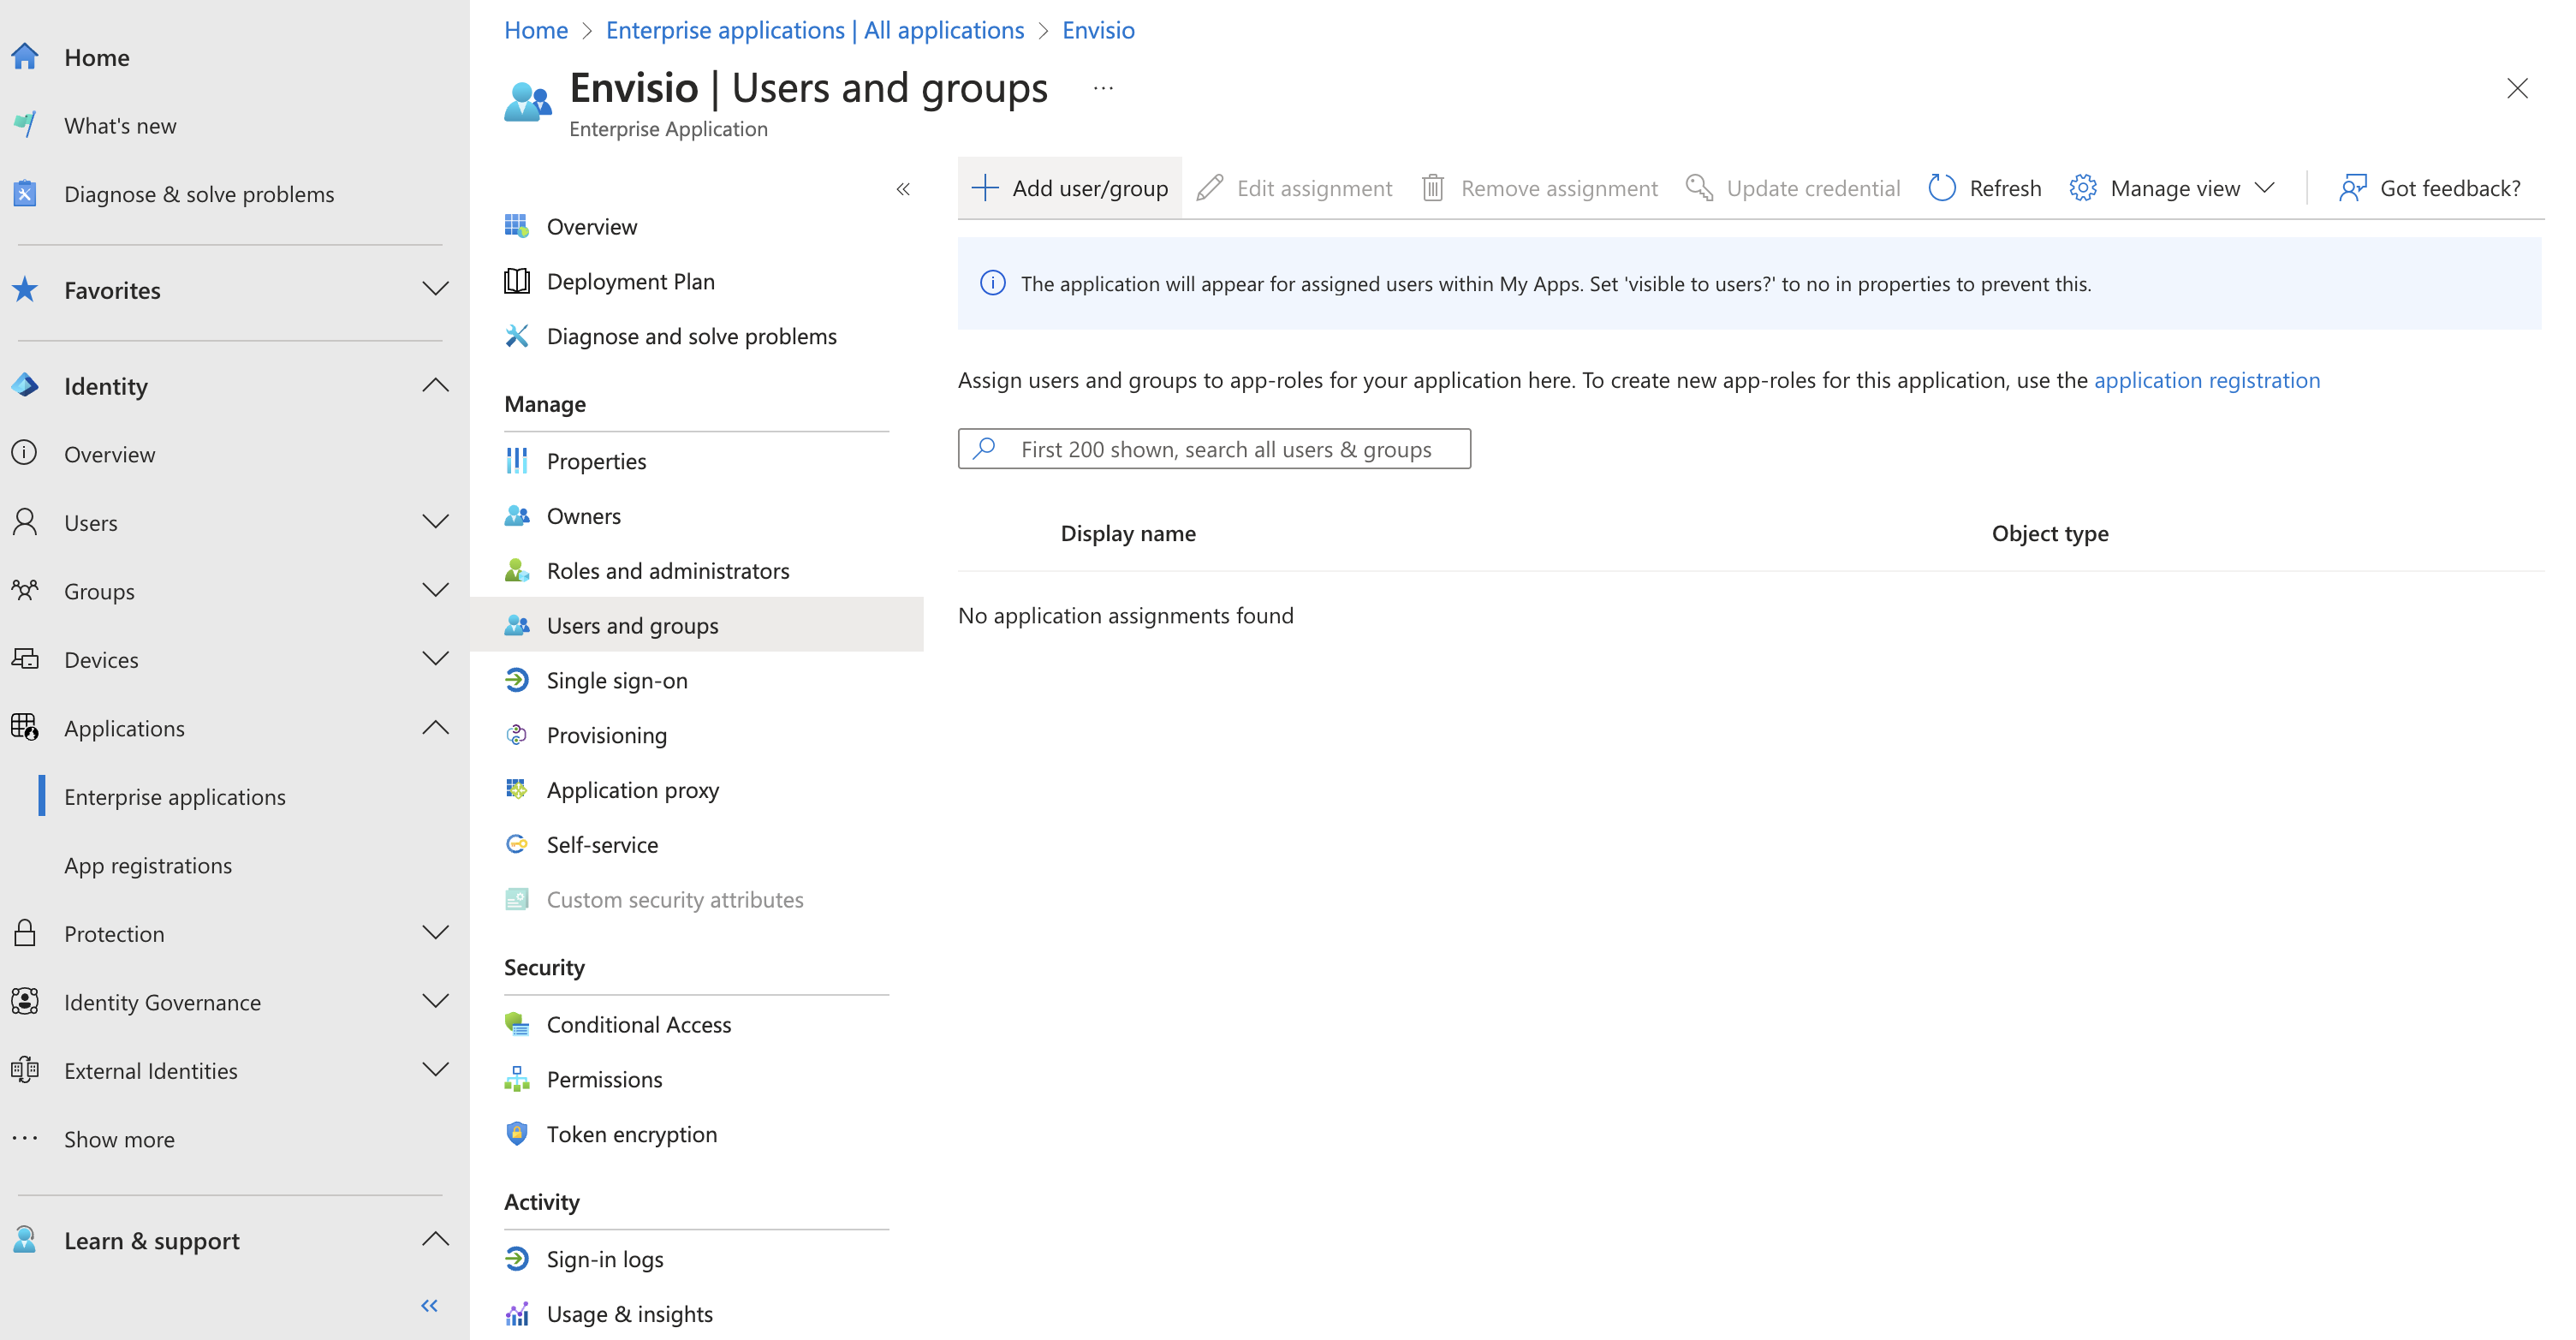2576x1340 pixels.
Task: Click Home breadcrumb link
Action: click(x=536, y=30)
